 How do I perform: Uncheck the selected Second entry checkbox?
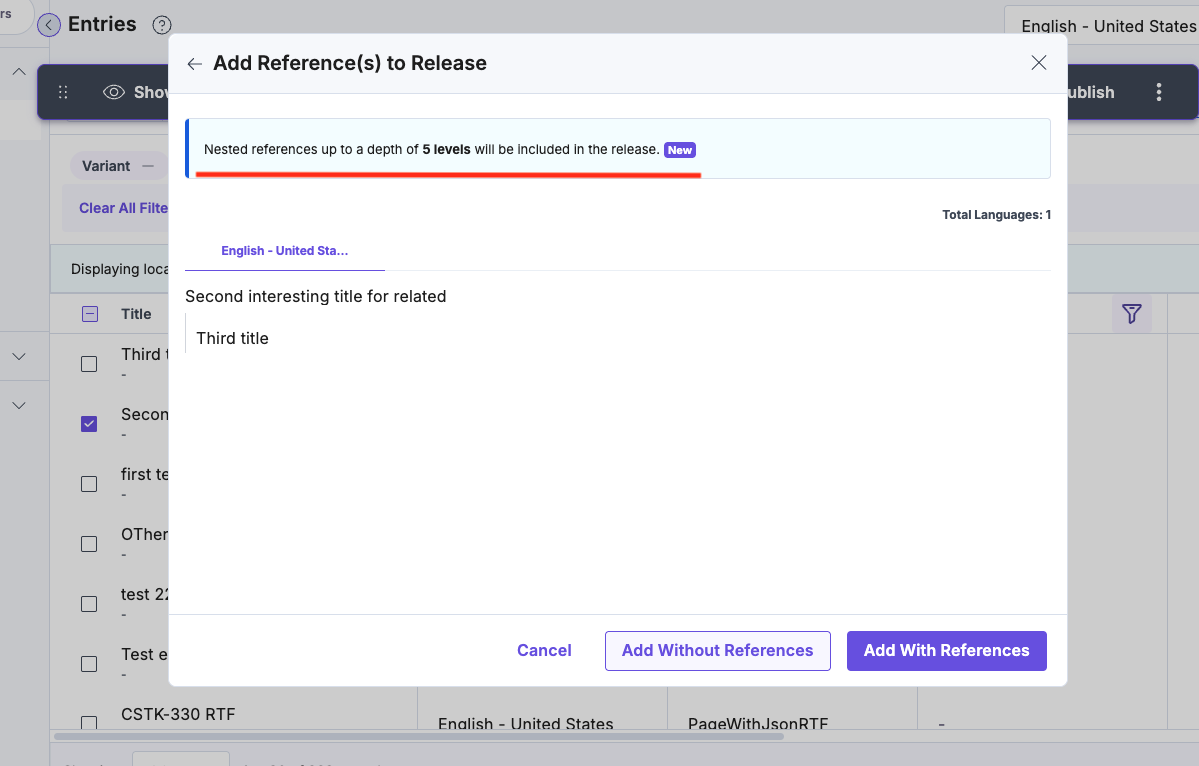88,423
